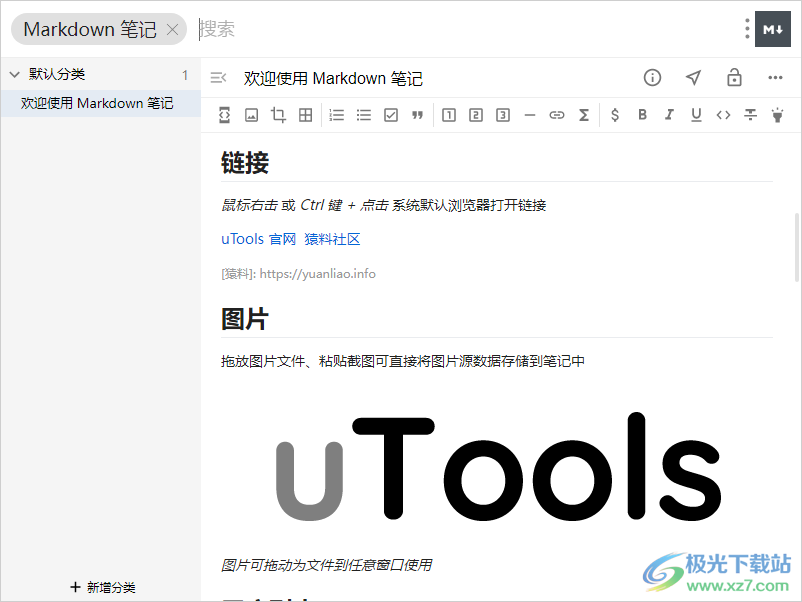Click the Markdown plugin logo icon
Viewport: 802px width, 602px height.
point(773,29)
